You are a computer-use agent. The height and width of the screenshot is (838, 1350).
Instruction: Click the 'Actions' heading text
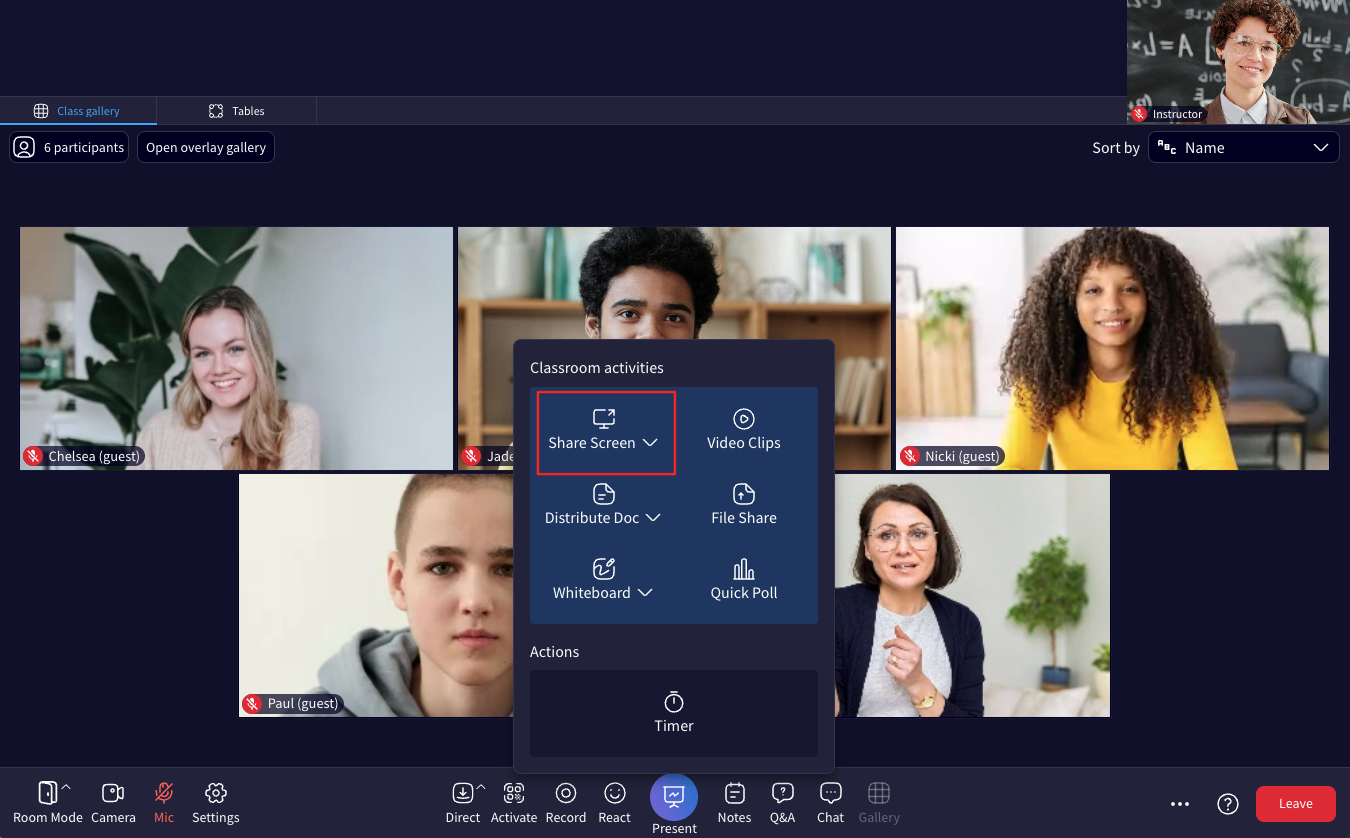coord(554,652)
